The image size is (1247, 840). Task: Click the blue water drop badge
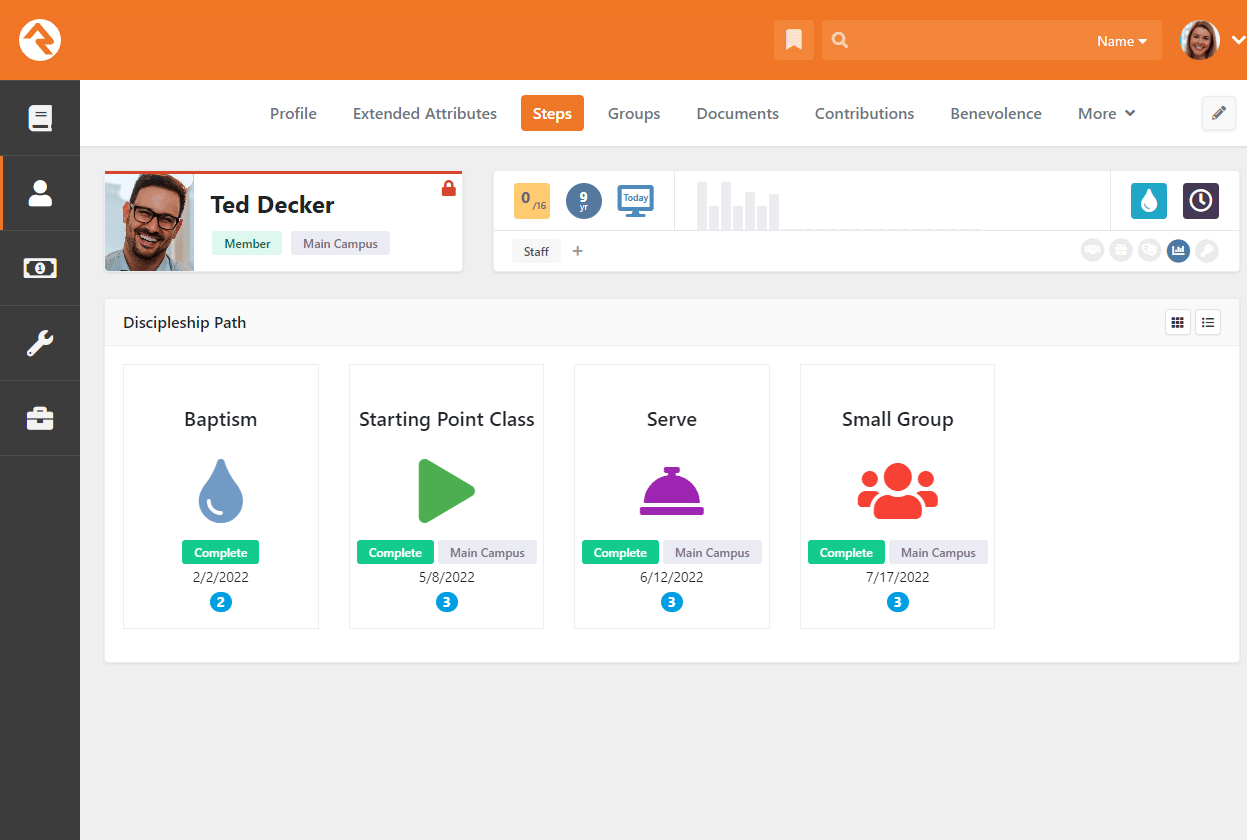[x=1149, y=201]
